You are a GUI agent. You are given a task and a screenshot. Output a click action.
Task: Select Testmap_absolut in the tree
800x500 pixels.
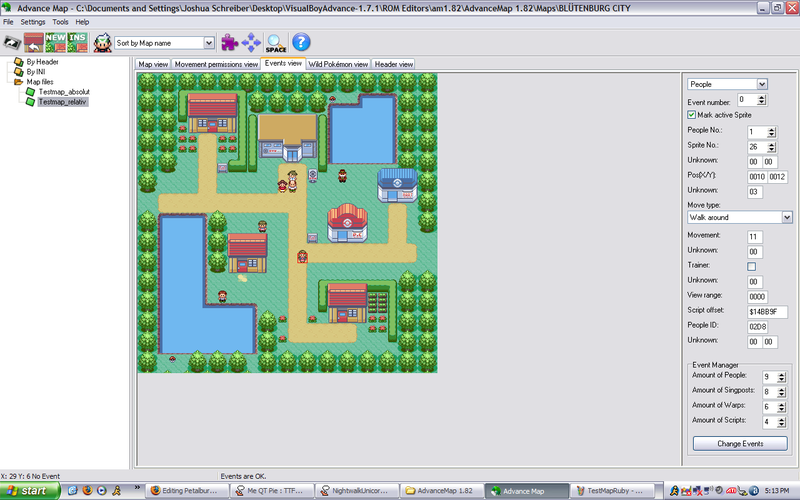64,92
